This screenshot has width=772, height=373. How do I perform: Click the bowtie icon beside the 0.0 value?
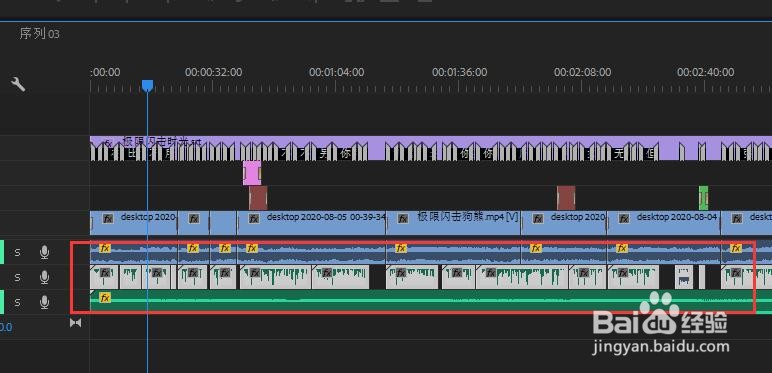tap(75, 323)
